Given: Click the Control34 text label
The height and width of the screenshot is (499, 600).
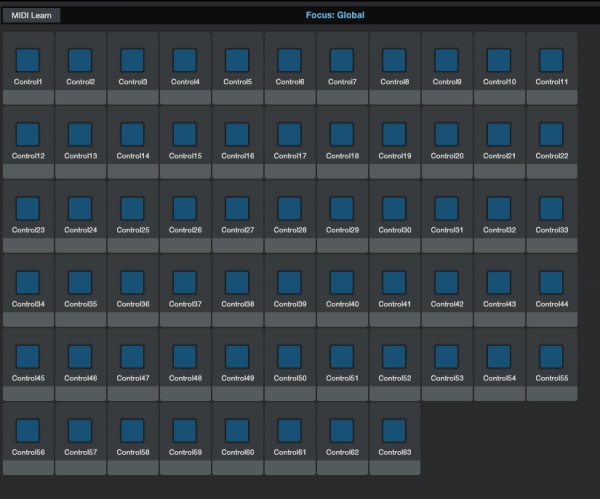Looking at the screenshot, I should click(28, 304).
